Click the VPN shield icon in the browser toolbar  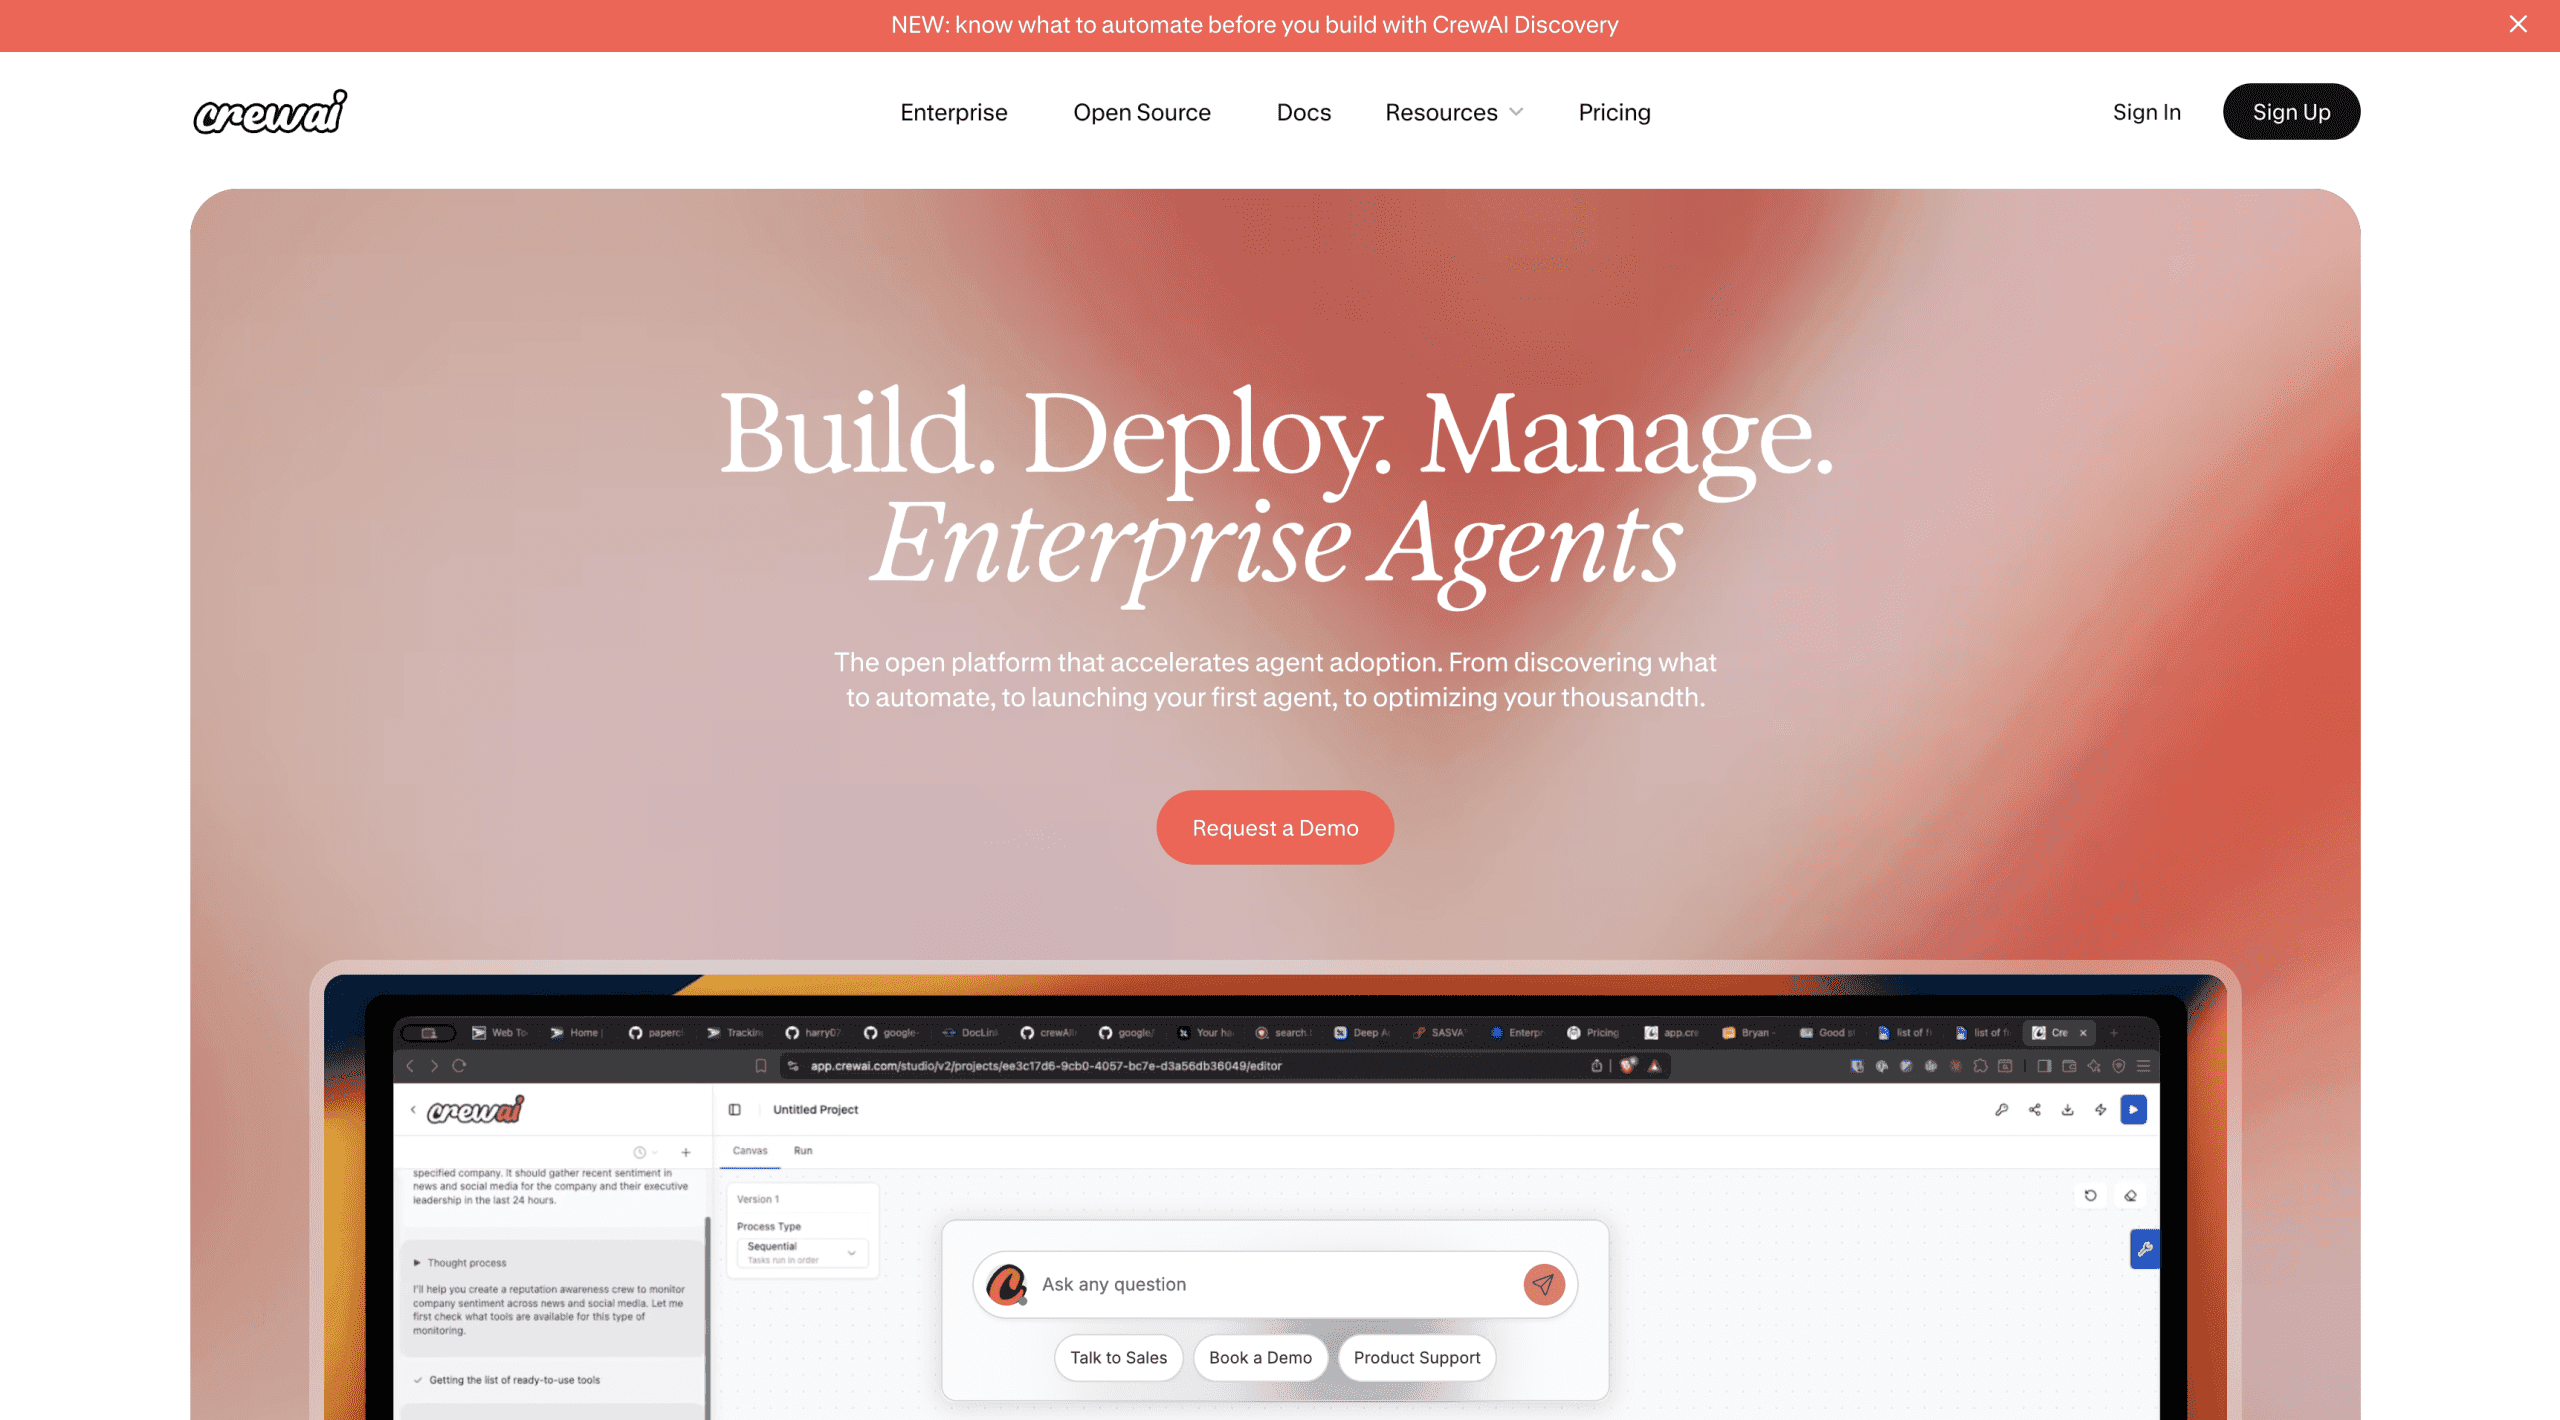click(2118, 1066)
